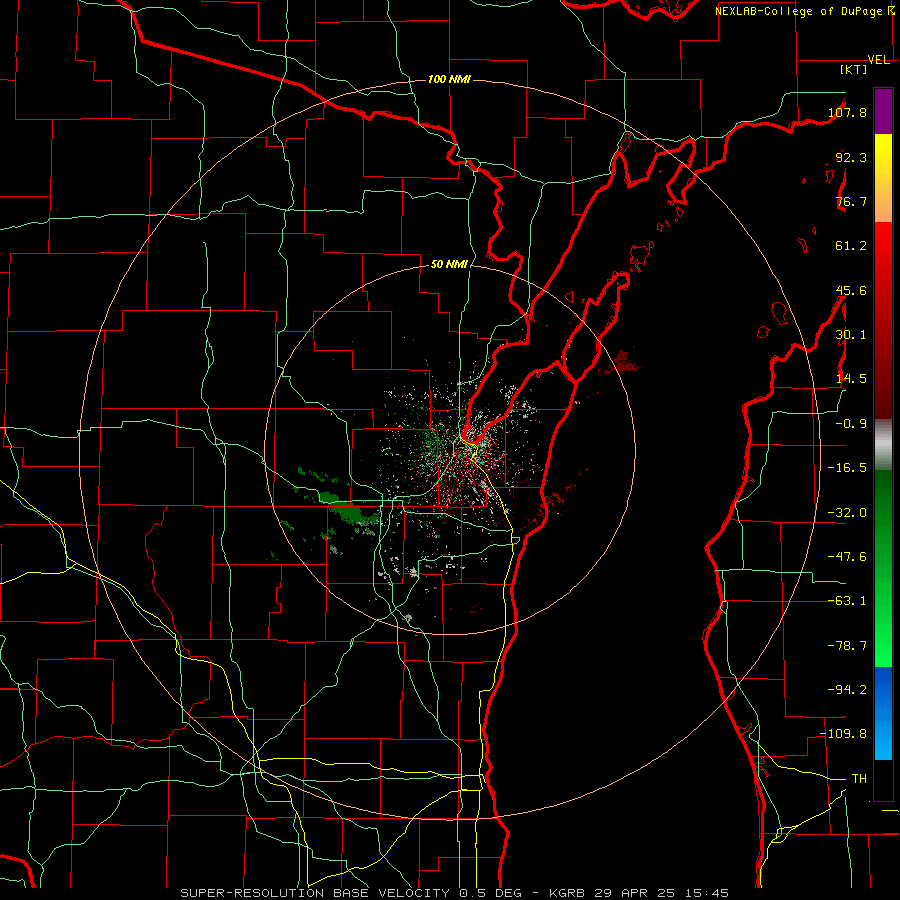Screen dimensions: 900x900
Task: Click the Super-Resolution Base Velocity caption
Action: click(x=454, y=893)
